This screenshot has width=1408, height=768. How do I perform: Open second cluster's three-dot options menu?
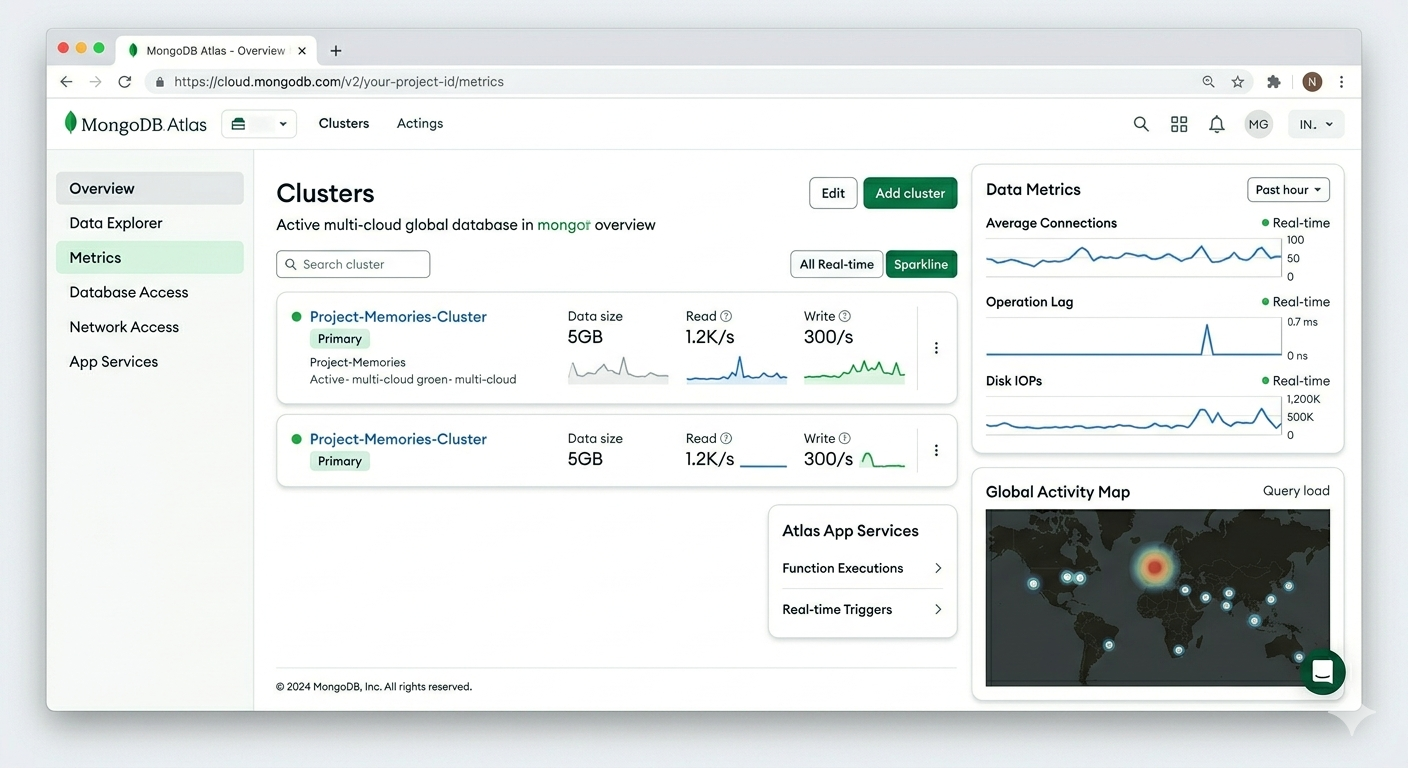point(936,451)
